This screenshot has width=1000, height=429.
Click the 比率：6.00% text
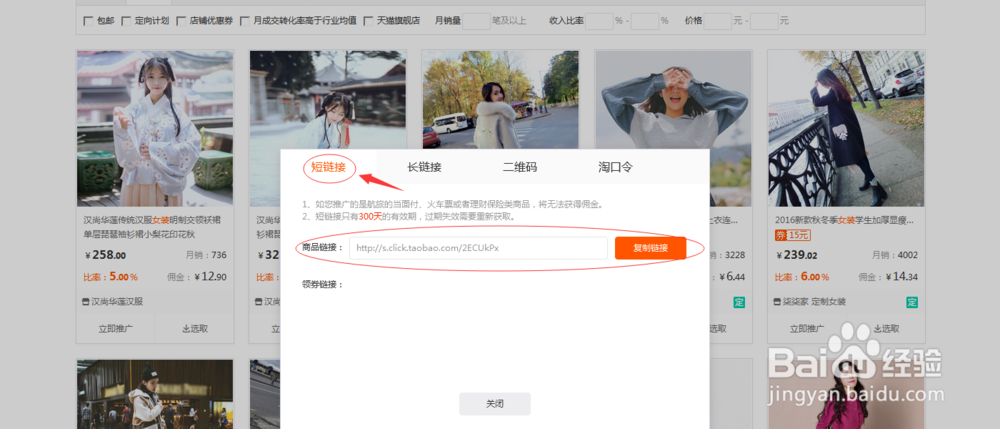coord(802,277)
